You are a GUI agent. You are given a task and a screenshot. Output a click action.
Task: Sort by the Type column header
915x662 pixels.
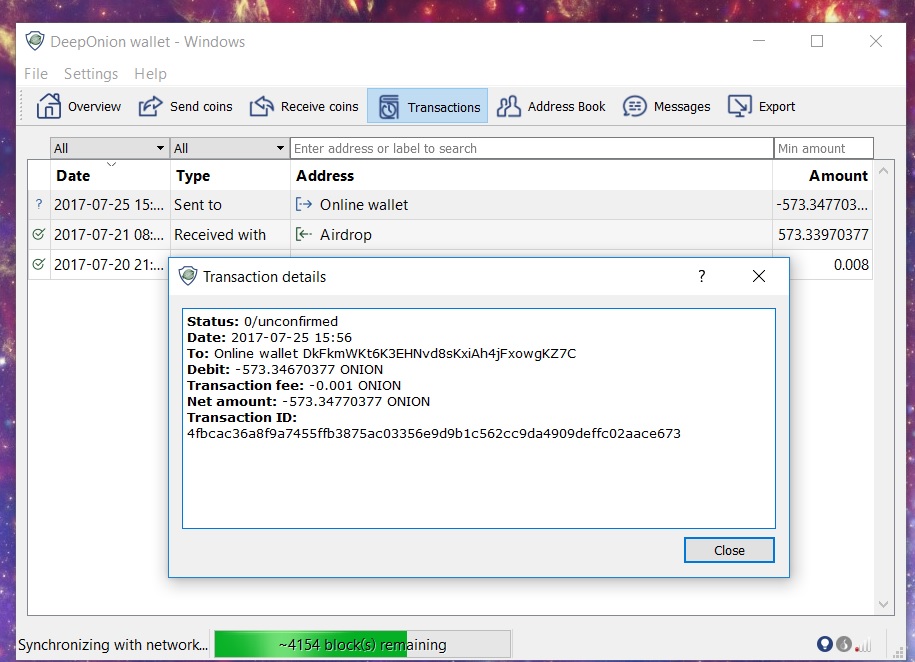230,176
